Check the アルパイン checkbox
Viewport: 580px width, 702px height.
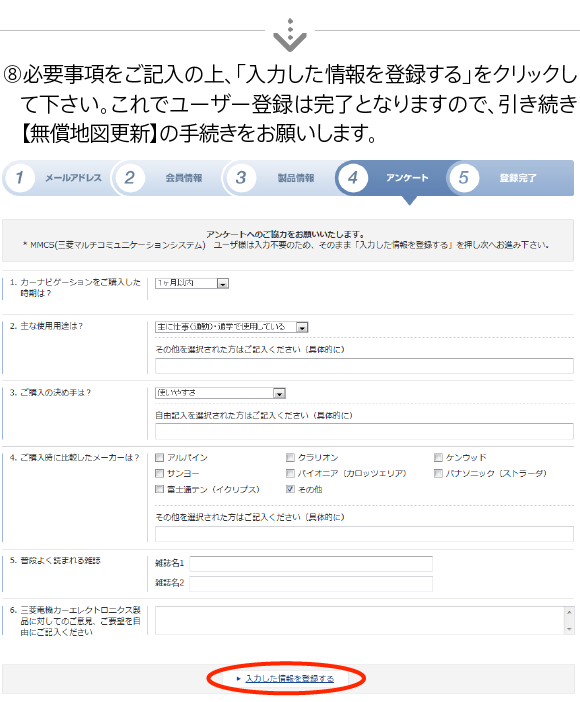(159, 458)
